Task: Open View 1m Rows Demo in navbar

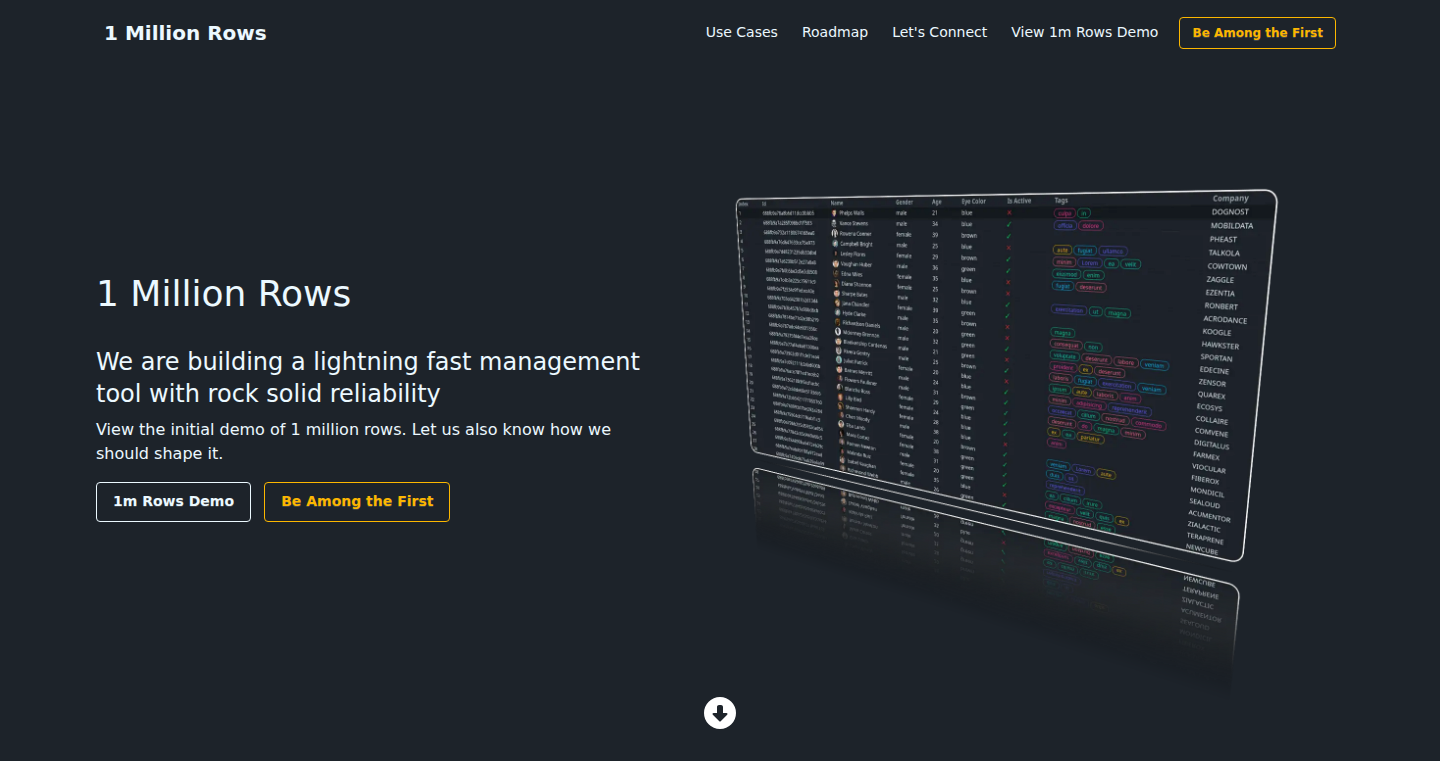Action: coord(1084,32)
